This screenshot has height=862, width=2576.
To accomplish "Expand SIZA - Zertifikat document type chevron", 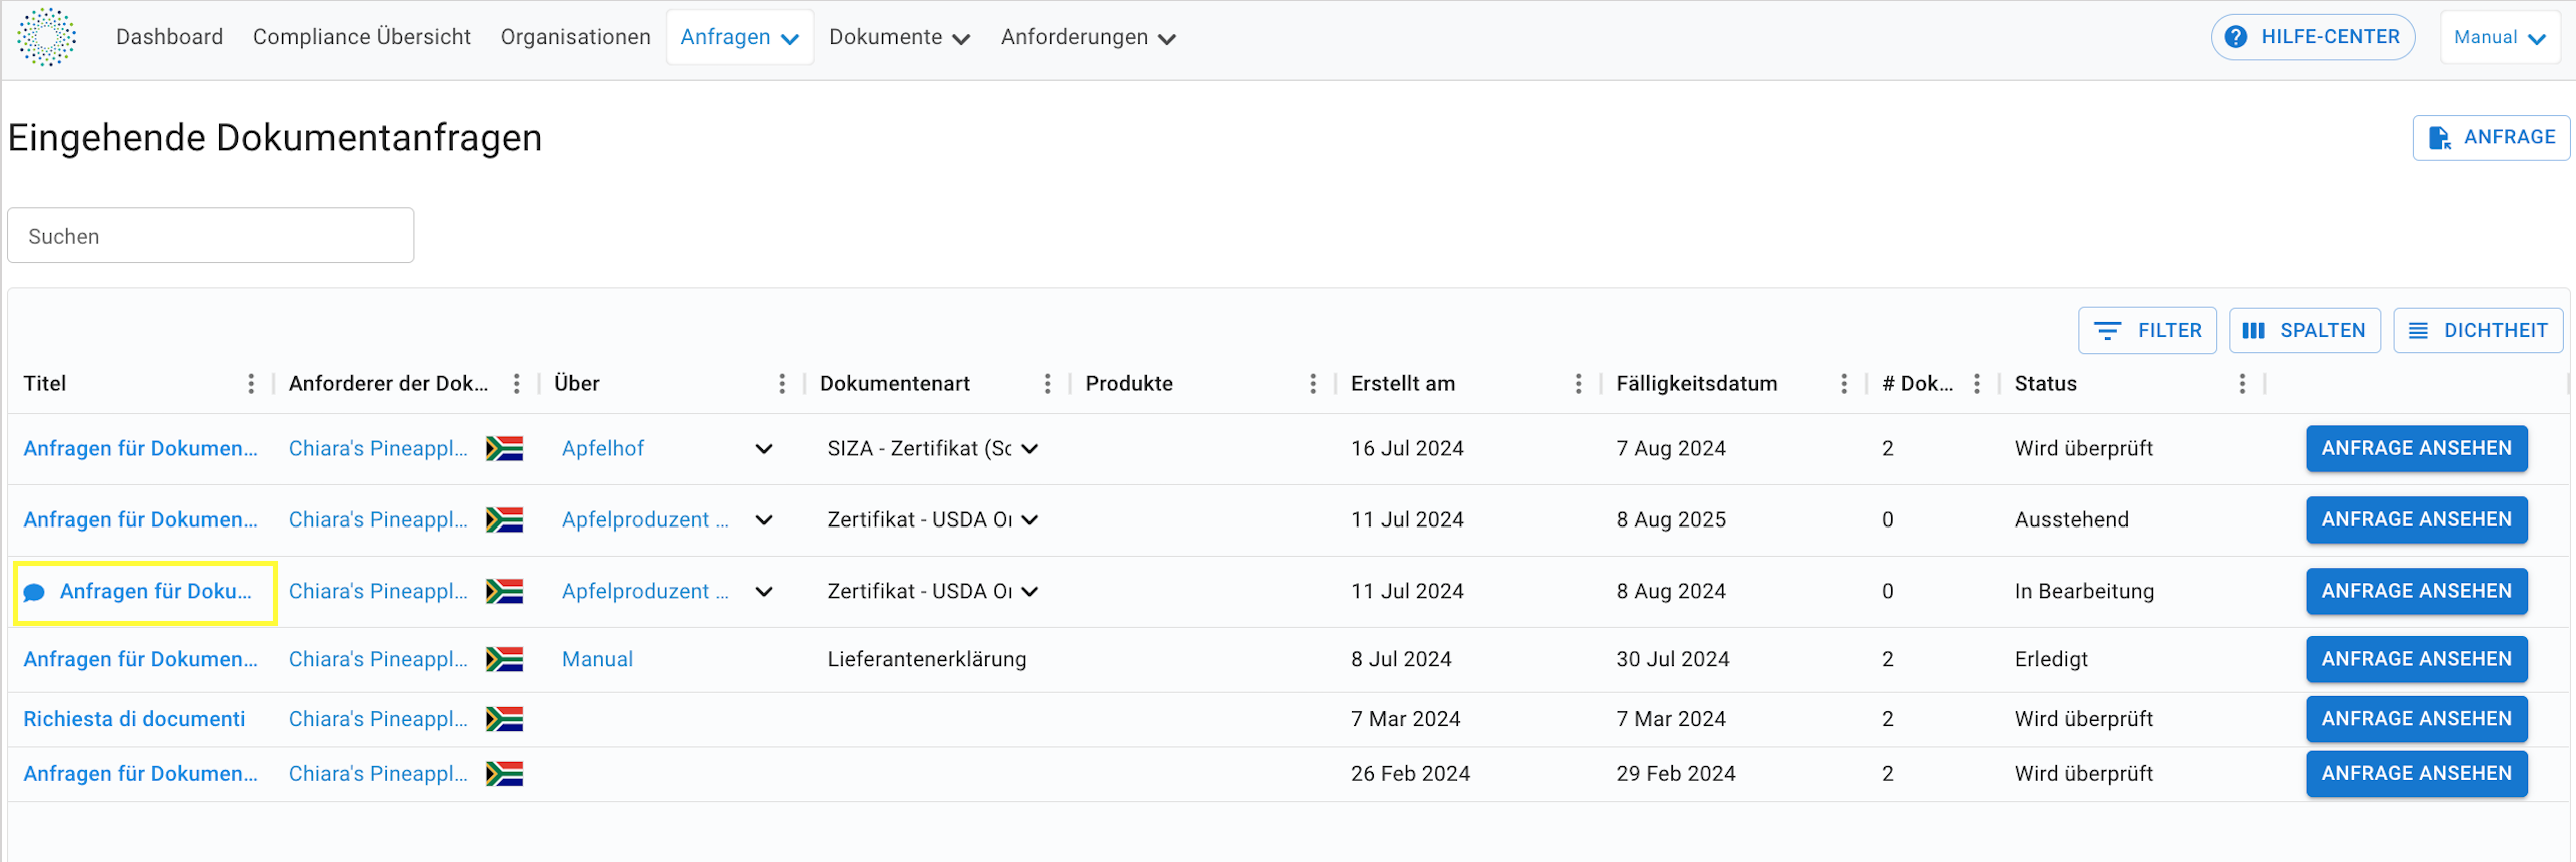I will (x=1030, y=449).
